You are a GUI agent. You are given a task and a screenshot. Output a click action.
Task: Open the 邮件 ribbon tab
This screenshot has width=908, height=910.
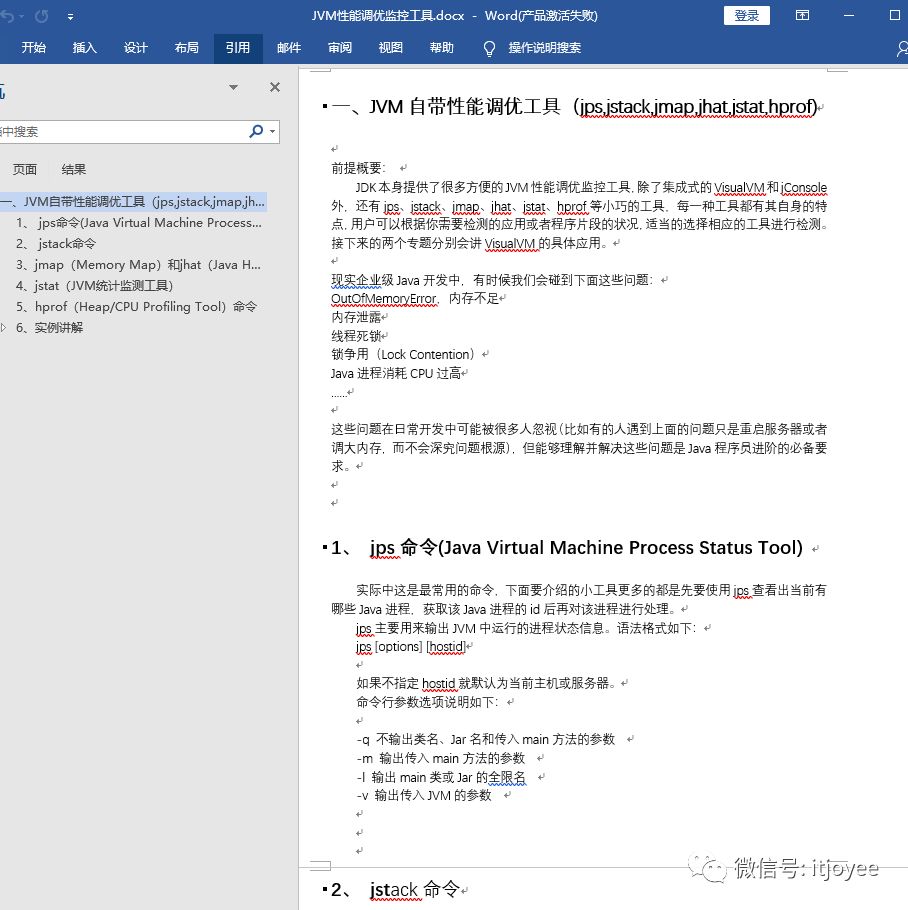(289, 48)
